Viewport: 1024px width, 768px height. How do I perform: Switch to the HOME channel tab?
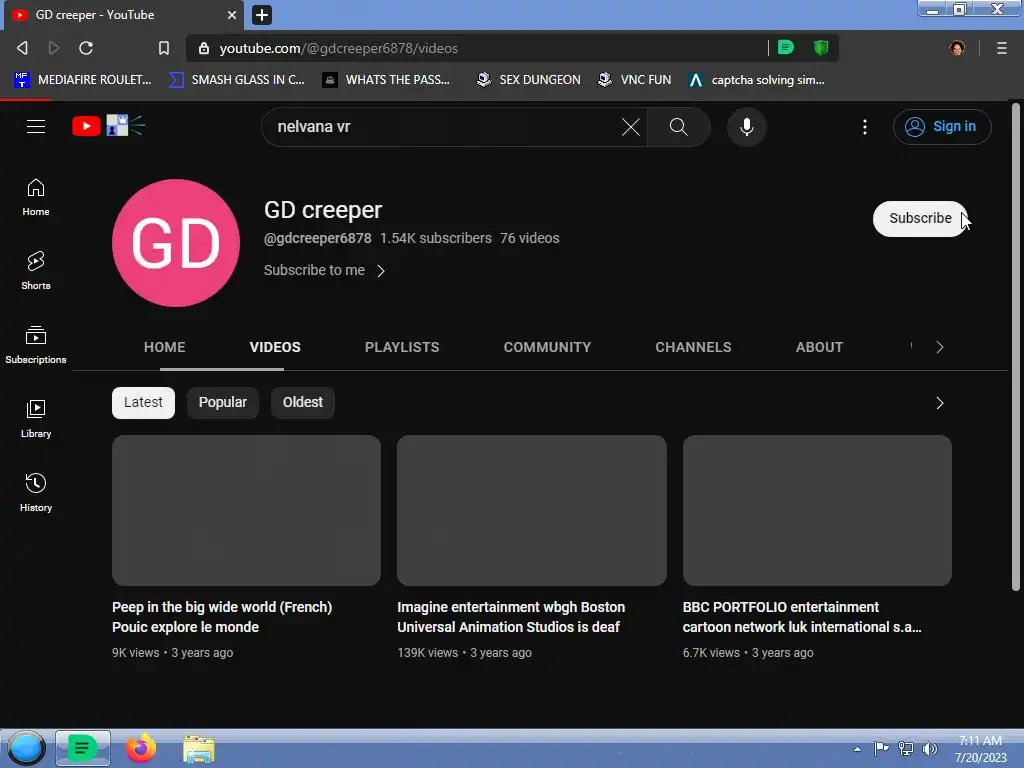(165, 347)
